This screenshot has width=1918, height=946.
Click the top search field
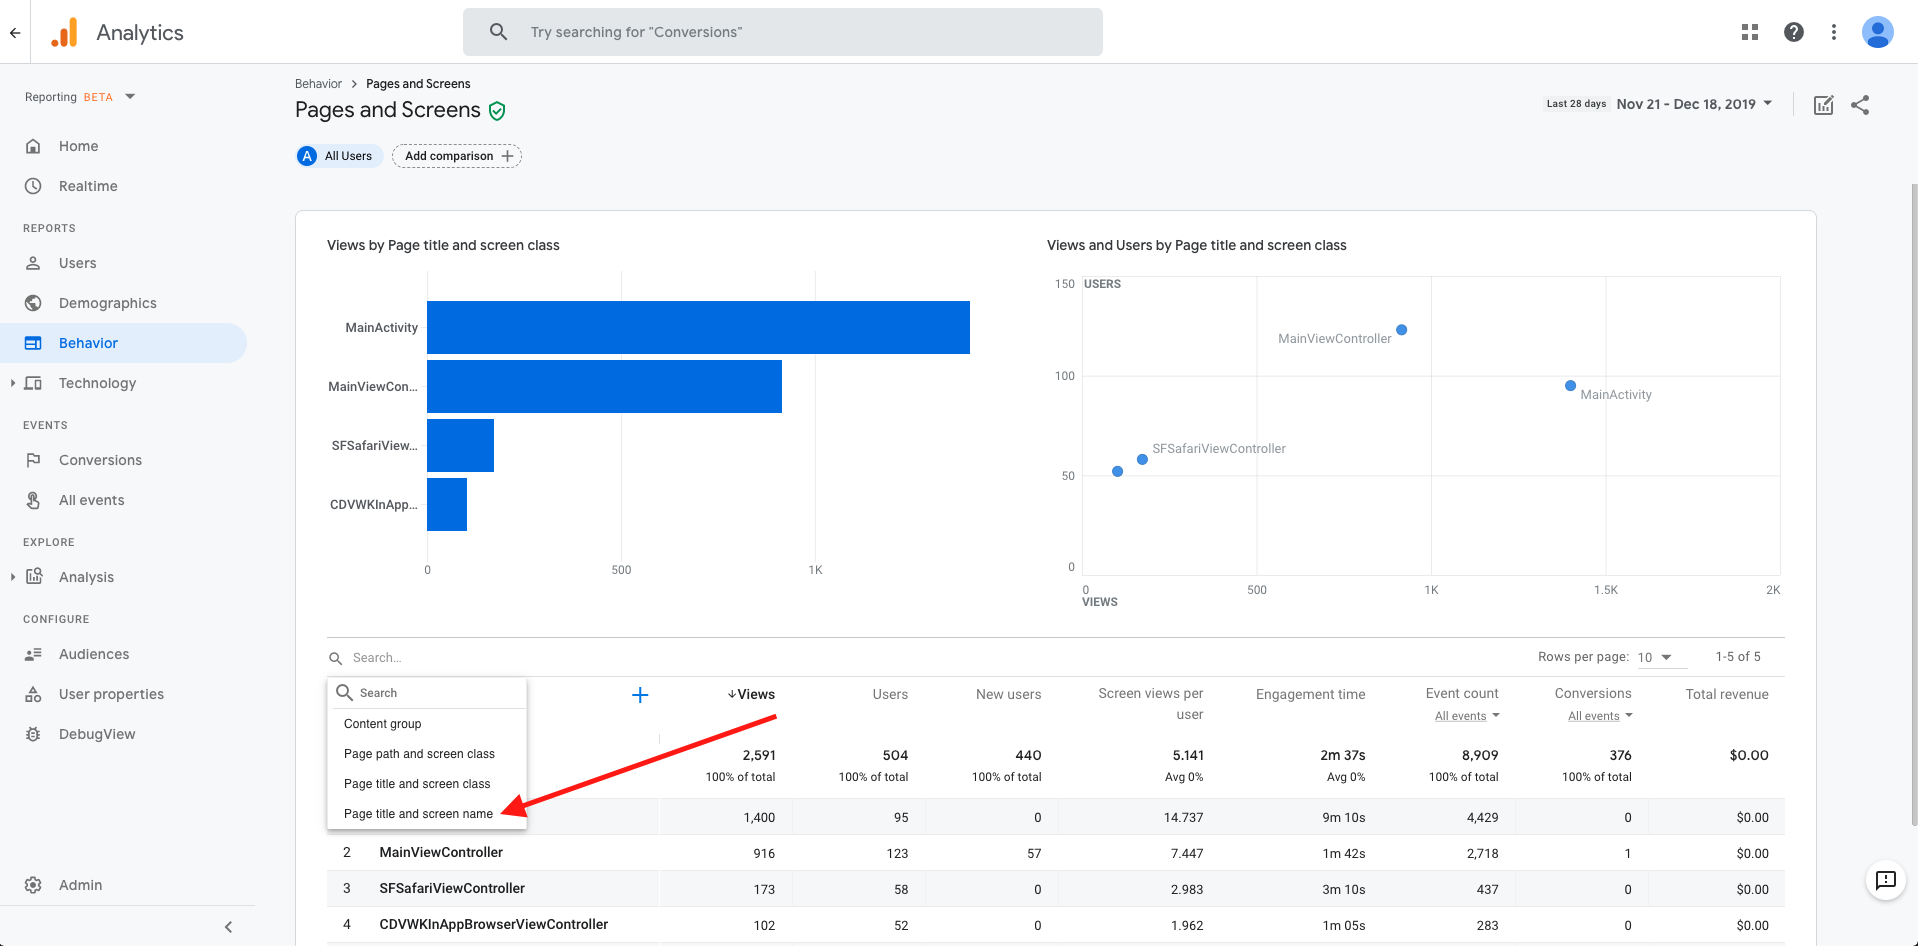tap(782, 32)
